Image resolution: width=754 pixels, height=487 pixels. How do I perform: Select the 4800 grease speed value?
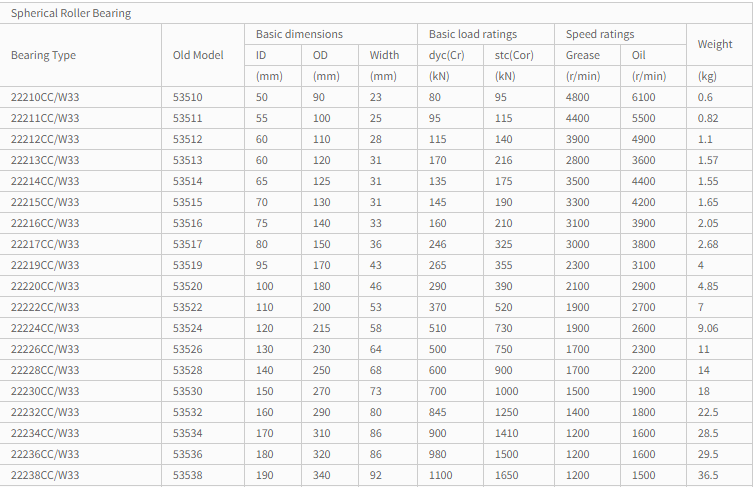tap(578, 97)
